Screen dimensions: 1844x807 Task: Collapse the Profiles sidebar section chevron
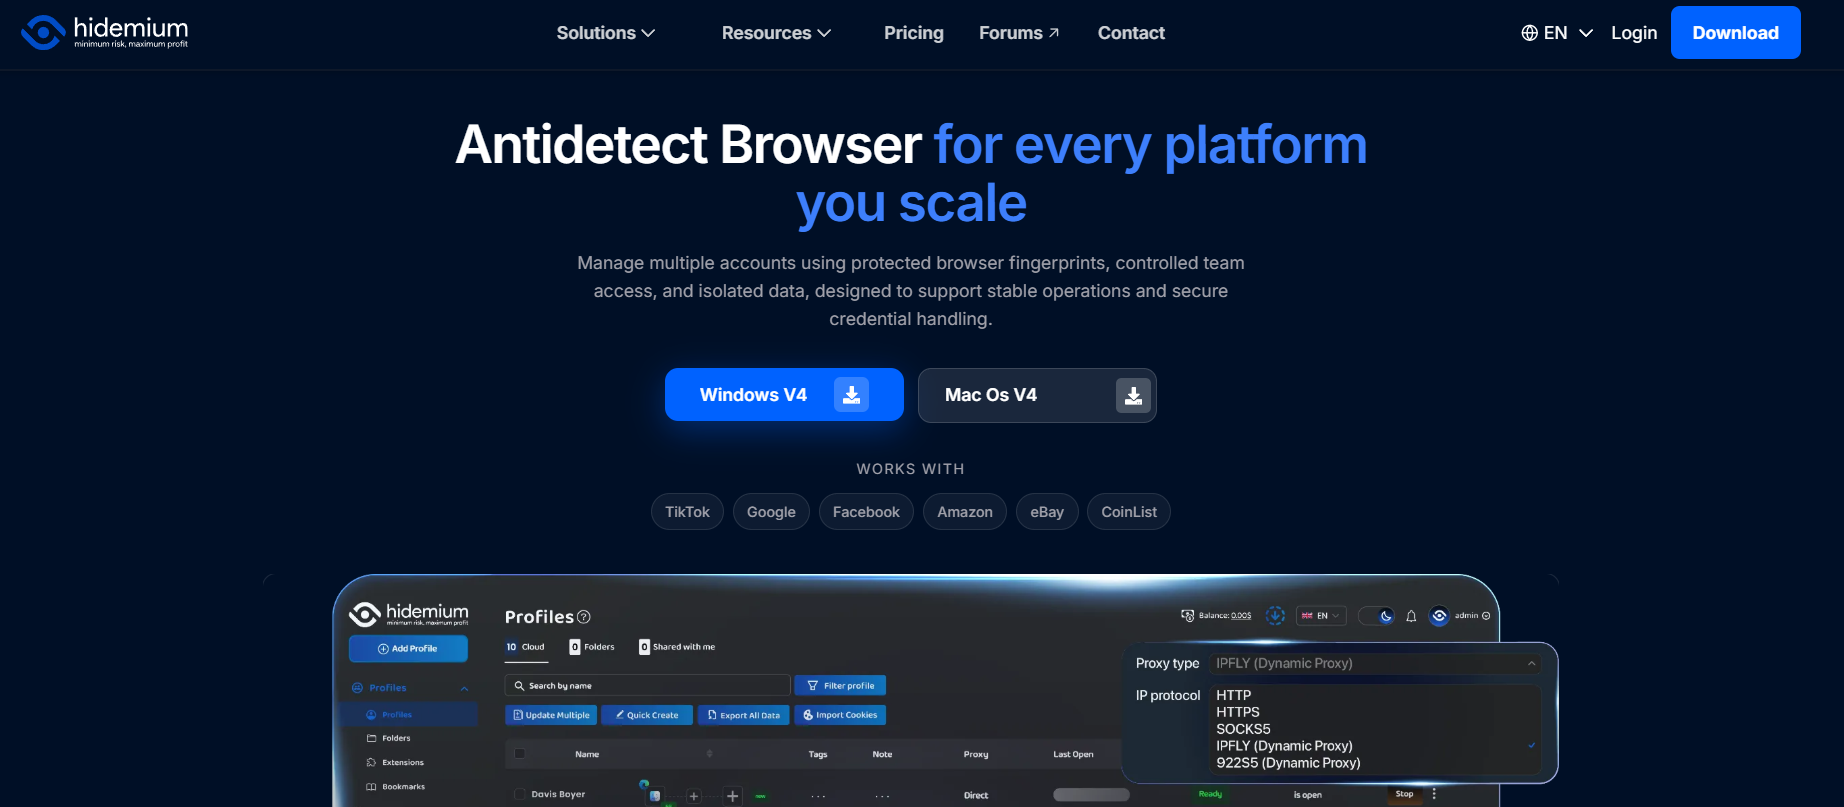(464, 688)
